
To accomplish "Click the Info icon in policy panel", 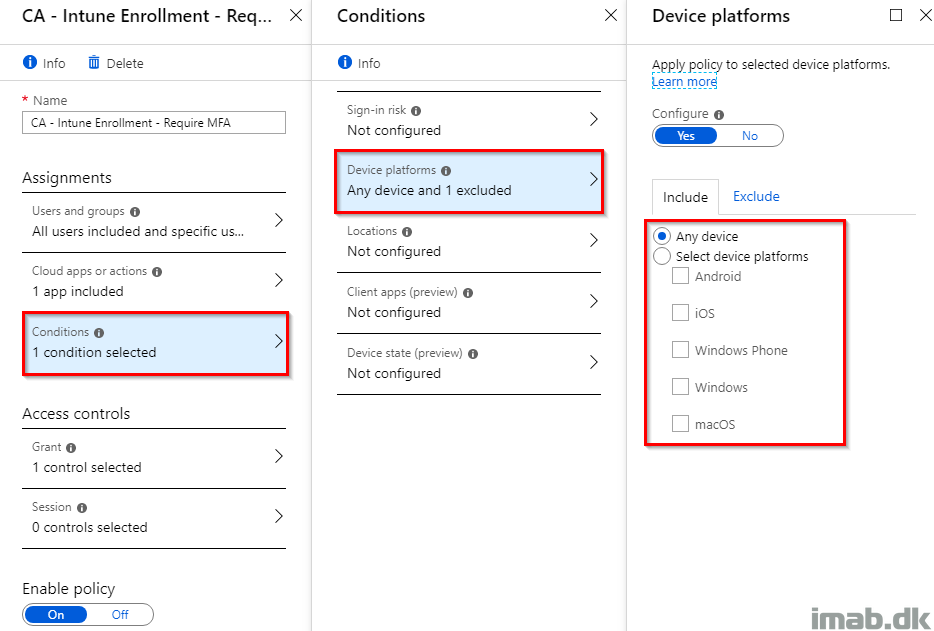I will pos(30,63).
